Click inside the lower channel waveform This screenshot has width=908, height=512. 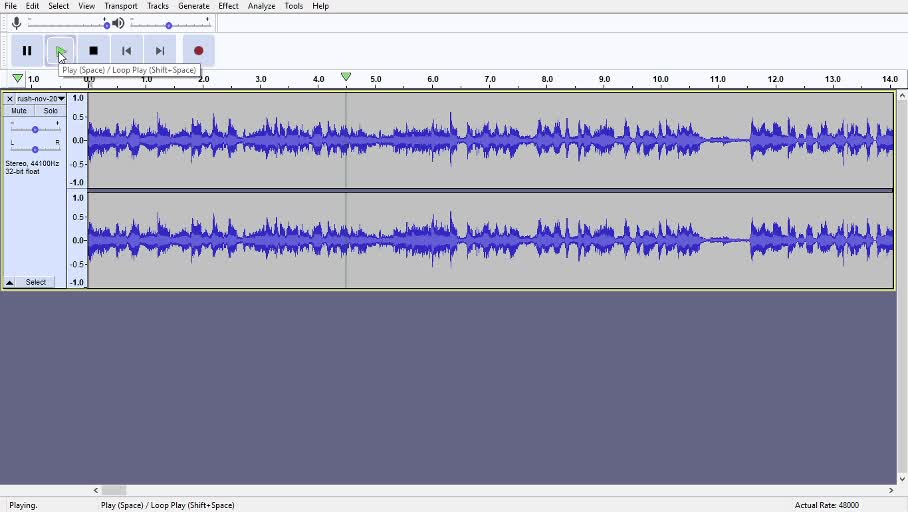click(x=490, y=240)
